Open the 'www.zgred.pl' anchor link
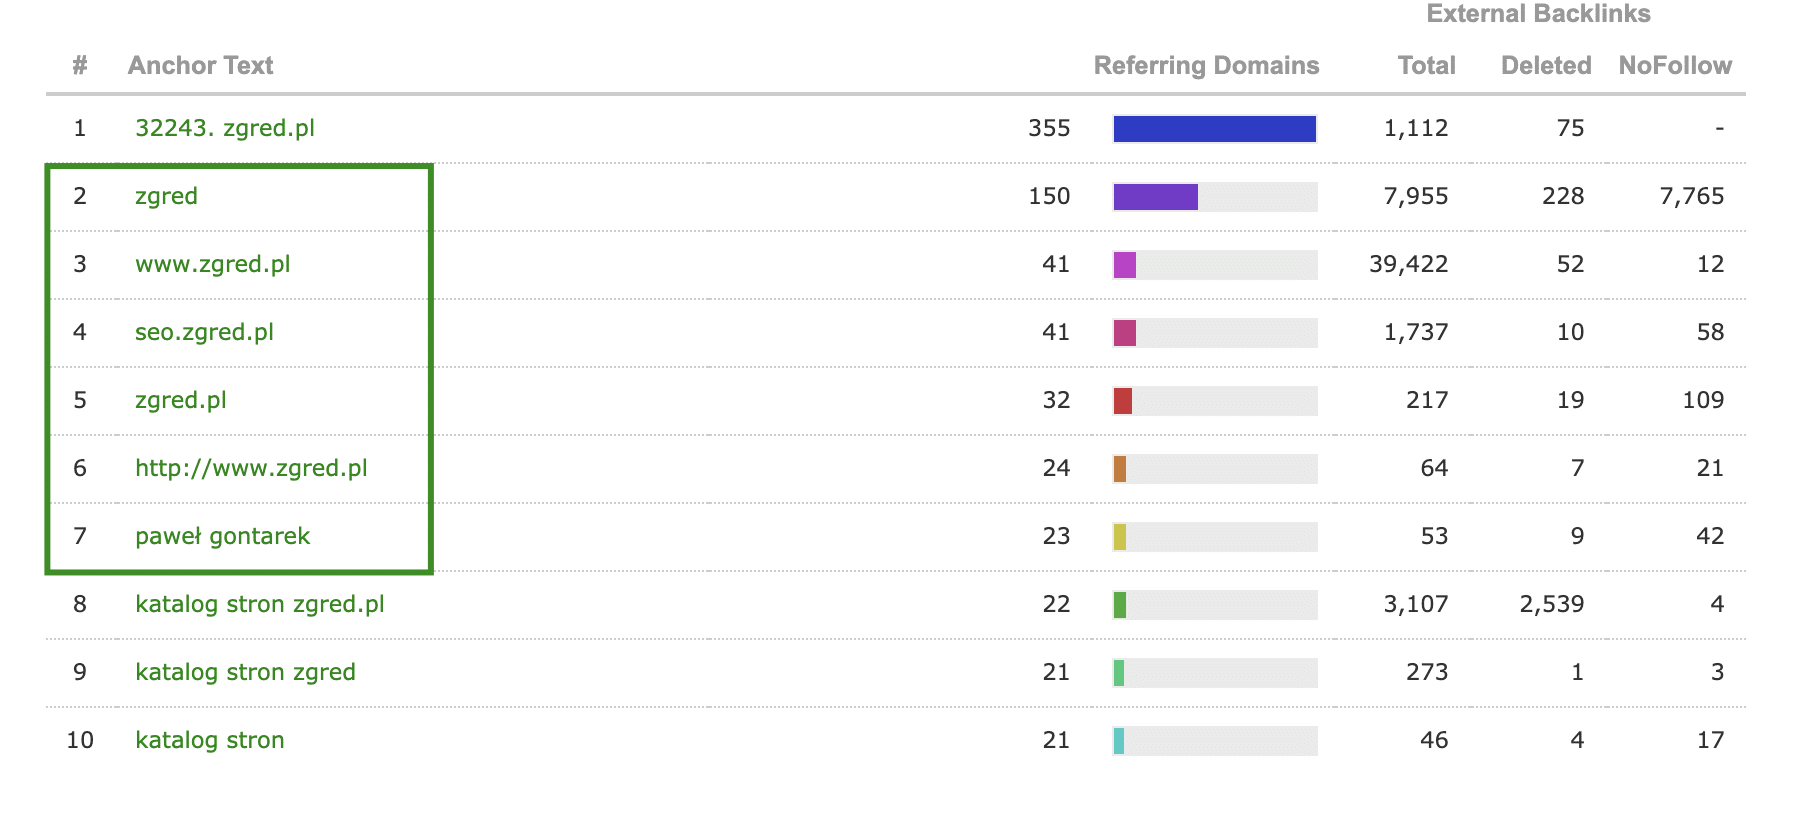The height and width of the screenshot is (816, 1804). click(213, 264)
